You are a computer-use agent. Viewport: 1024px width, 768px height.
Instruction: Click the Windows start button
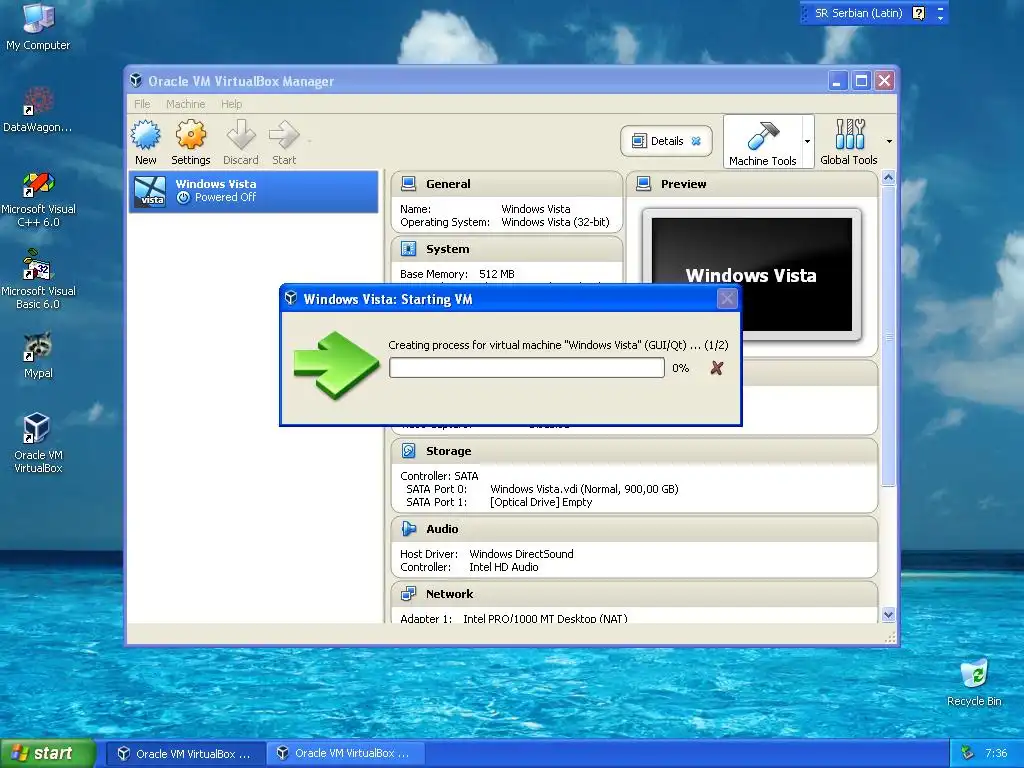click(x=47, y=753)
